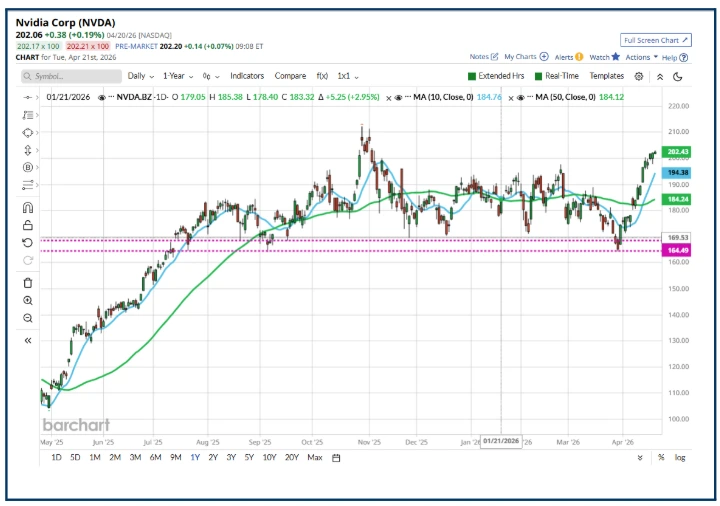This screenshot has width=720, height=506.
Task: Click the undo arrow icon
Action: tap(28, 242)
